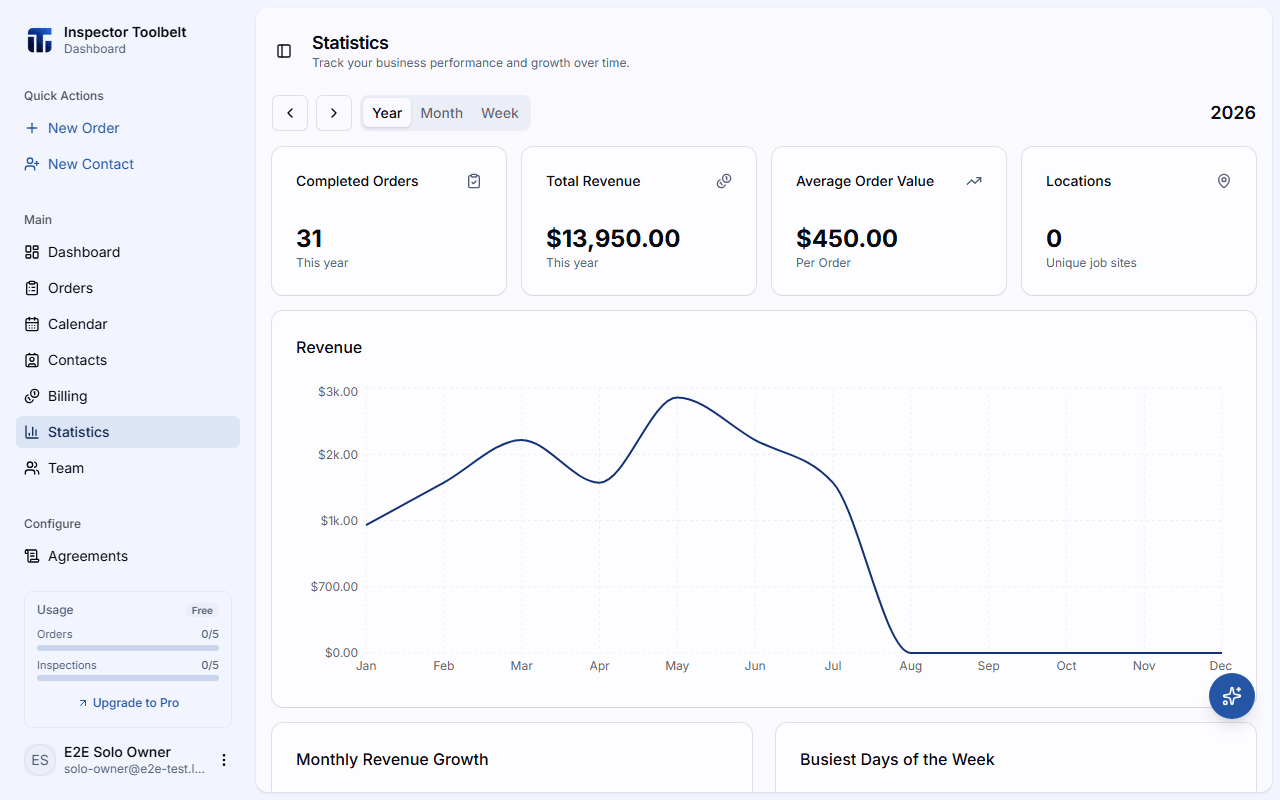The width and height of the screenshot is (1280, 800).
Task: Click the $450.00 average order value
Action: pyautogui.click(x=847, y=238)
